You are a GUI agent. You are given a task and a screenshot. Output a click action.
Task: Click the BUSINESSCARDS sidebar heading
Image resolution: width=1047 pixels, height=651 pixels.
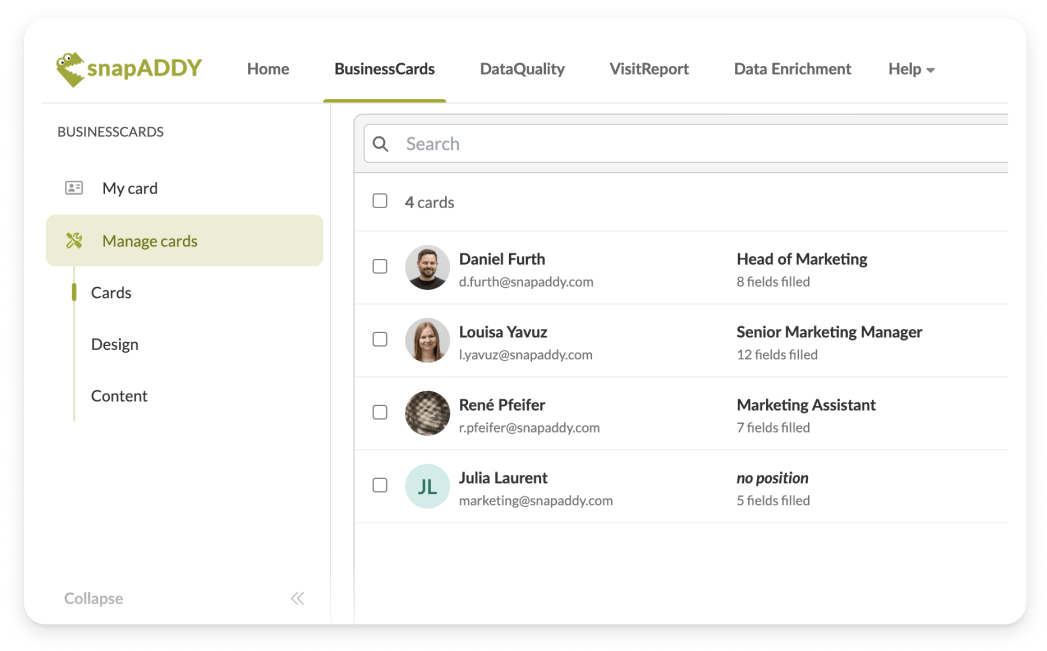tap(110, 132)
